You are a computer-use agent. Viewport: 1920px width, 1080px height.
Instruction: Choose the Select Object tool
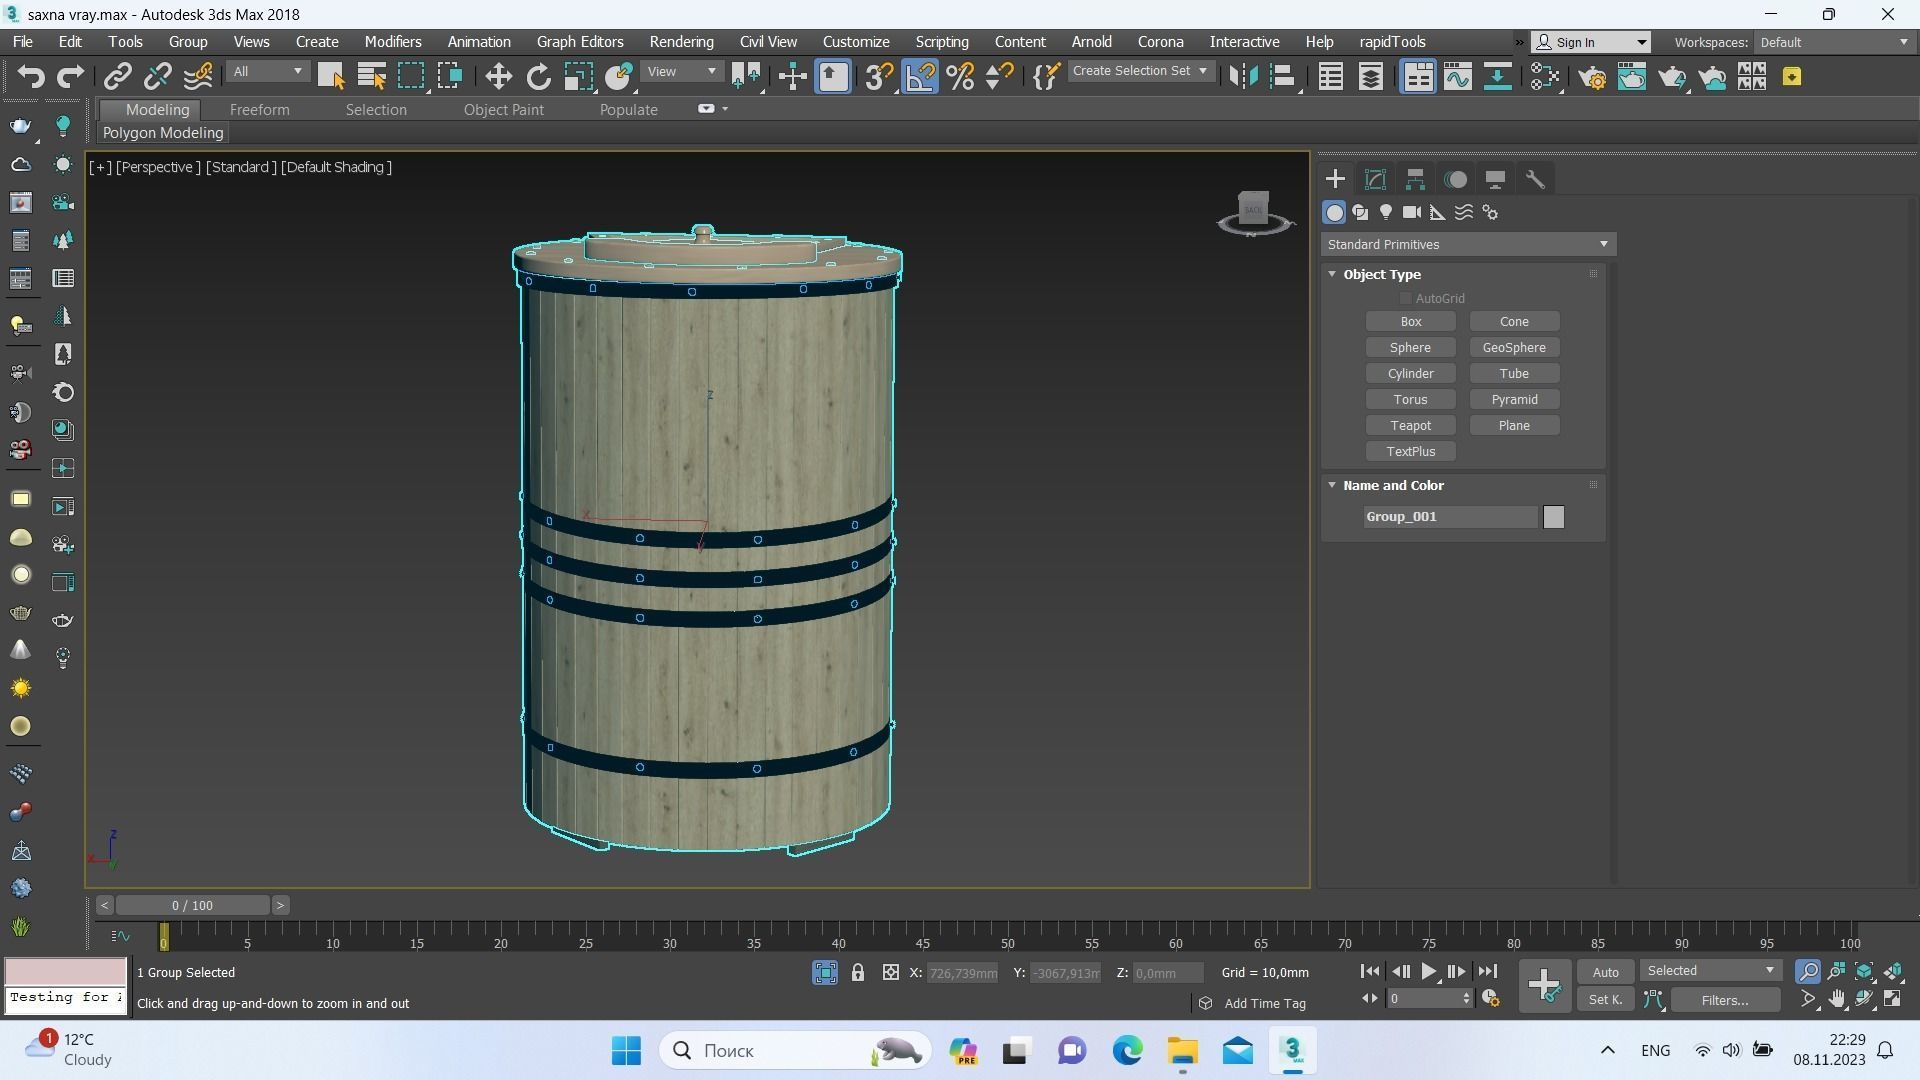[x=331, y=76]
